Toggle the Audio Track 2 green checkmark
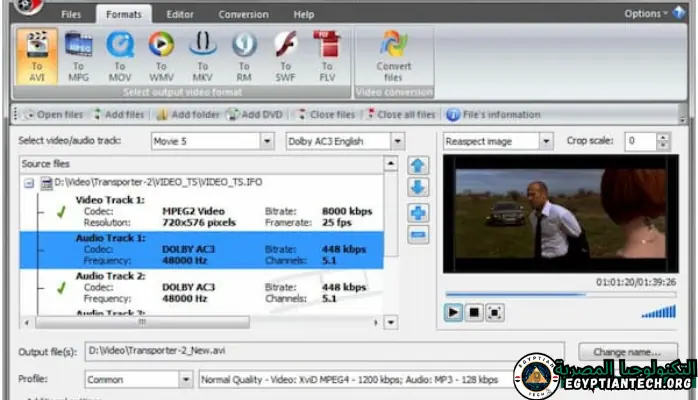The height and width of the screenshot is (400, 698). tap(59, 287)
